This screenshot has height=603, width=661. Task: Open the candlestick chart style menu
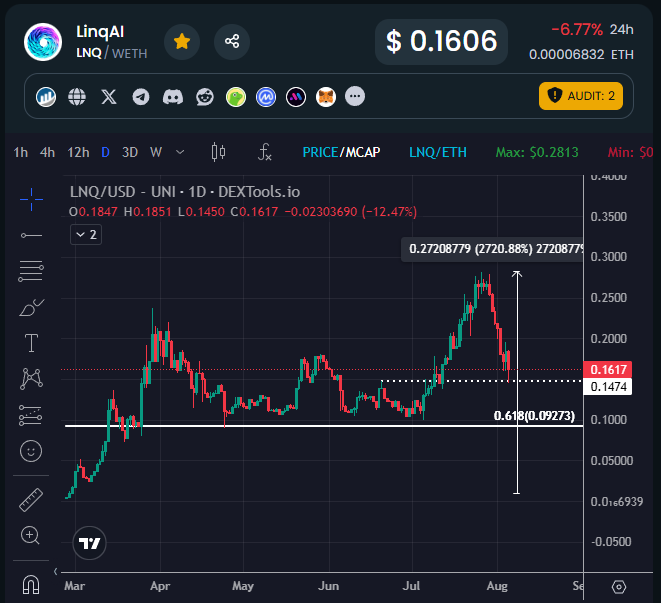(218, 152)
